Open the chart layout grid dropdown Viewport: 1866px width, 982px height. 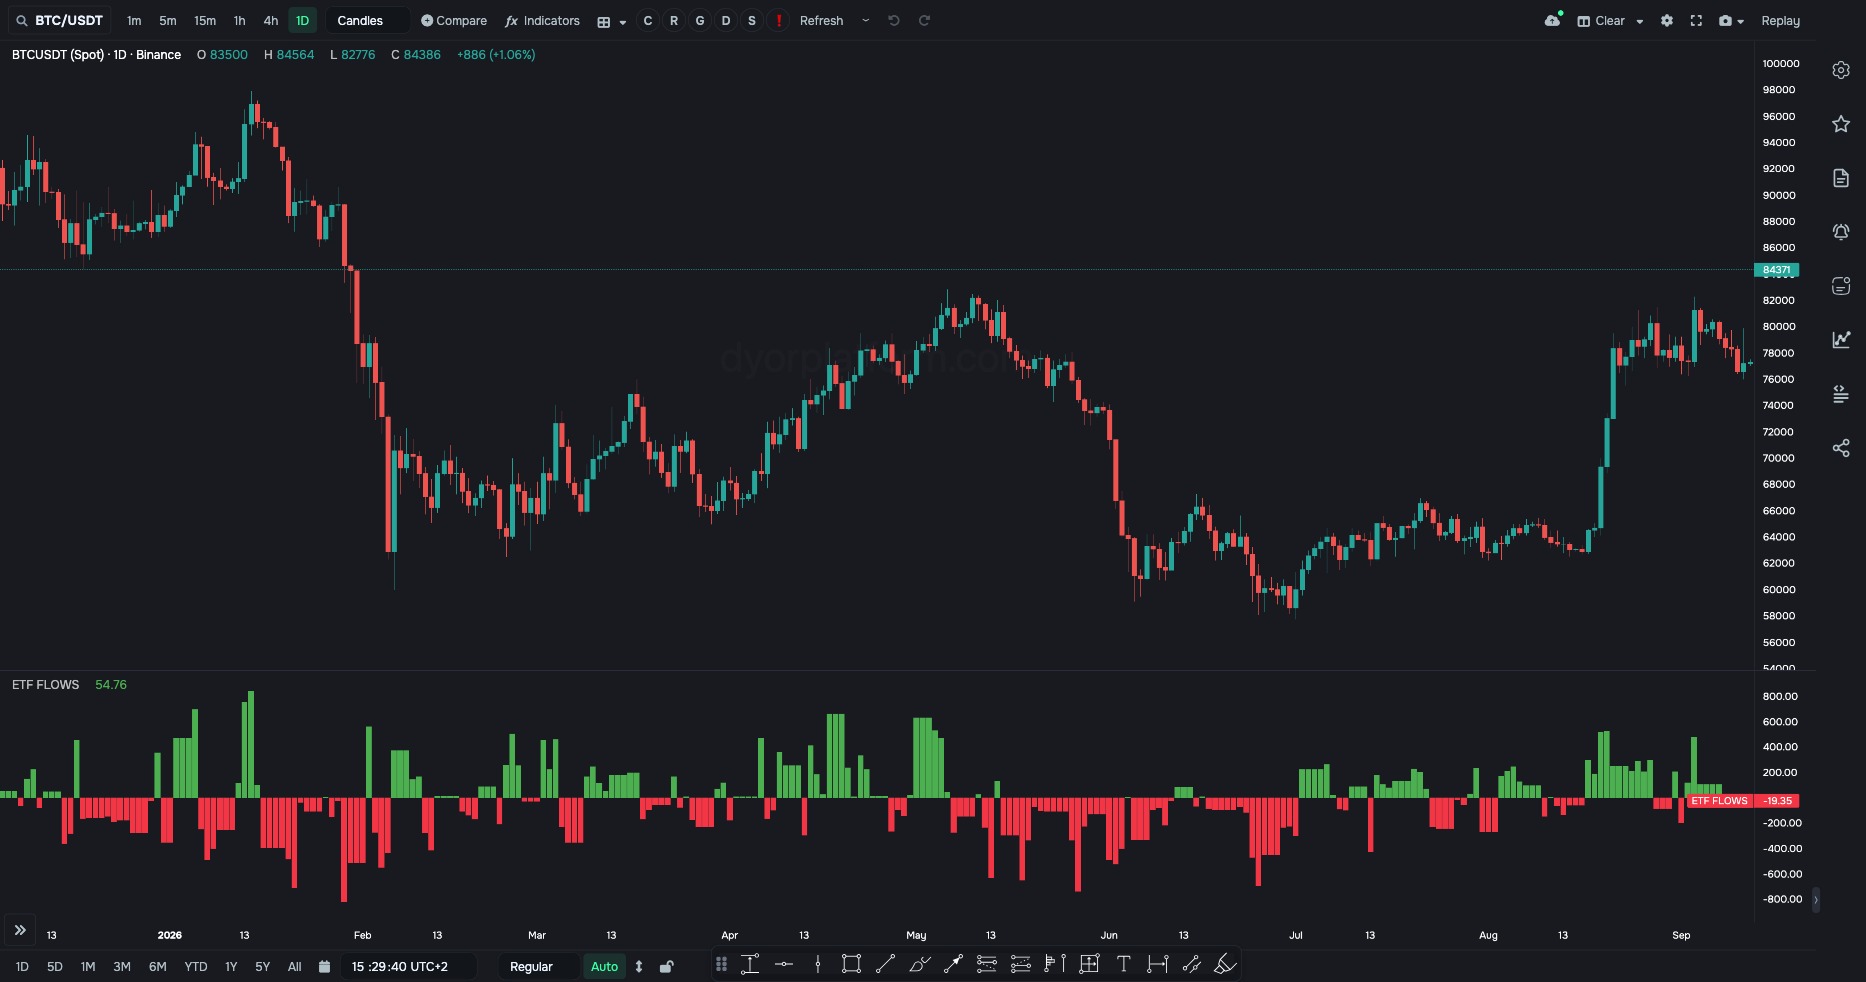(611, 21)
